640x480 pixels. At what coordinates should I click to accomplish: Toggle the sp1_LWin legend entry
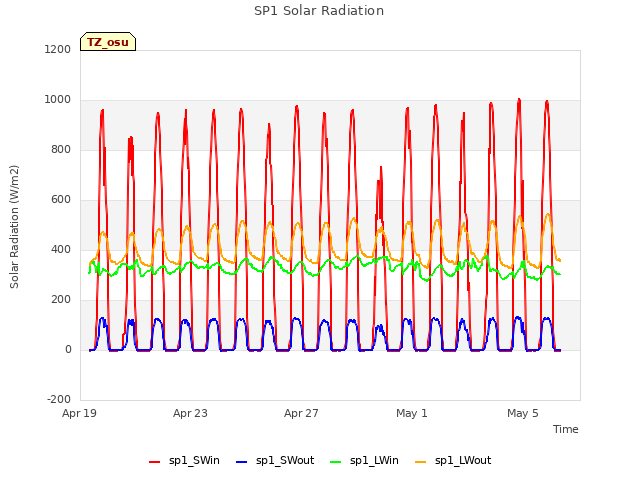point(364,461)
